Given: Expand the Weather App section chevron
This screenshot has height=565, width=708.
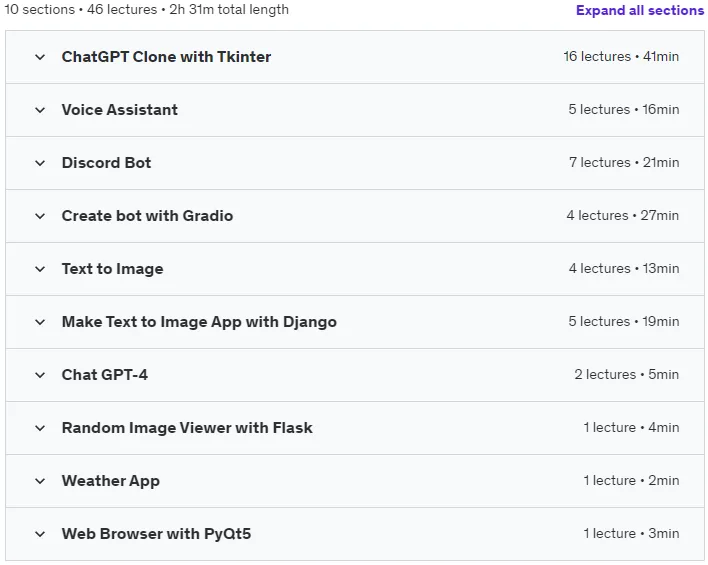Looking at the screenshot, I should [40, 481].
